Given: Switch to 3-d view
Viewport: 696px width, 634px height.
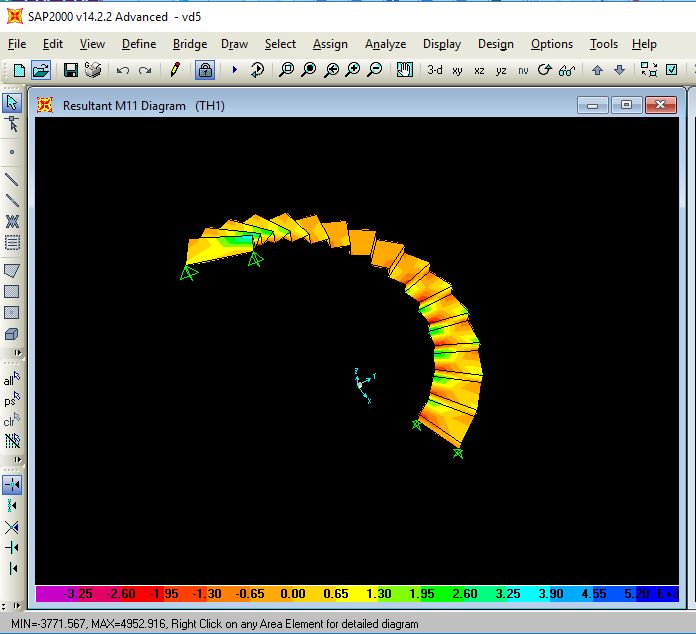Looking at the screenshot, I should (435, 70).
